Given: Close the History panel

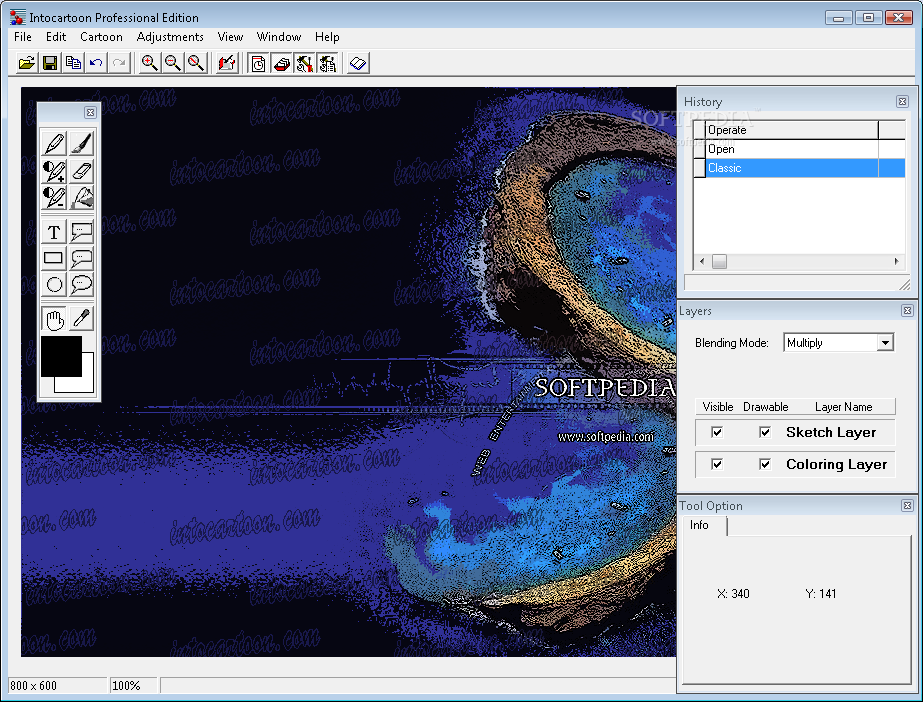Looking at the screenshot, I should 902,101.
